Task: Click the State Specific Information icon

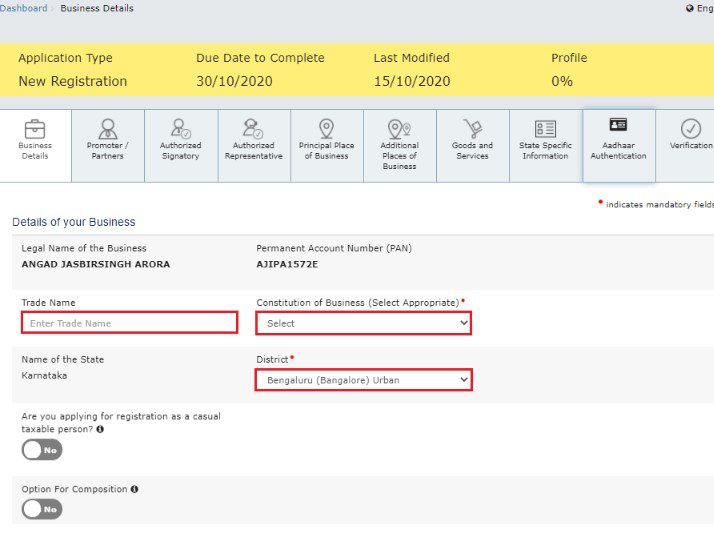Action: (x=545, y=129)
